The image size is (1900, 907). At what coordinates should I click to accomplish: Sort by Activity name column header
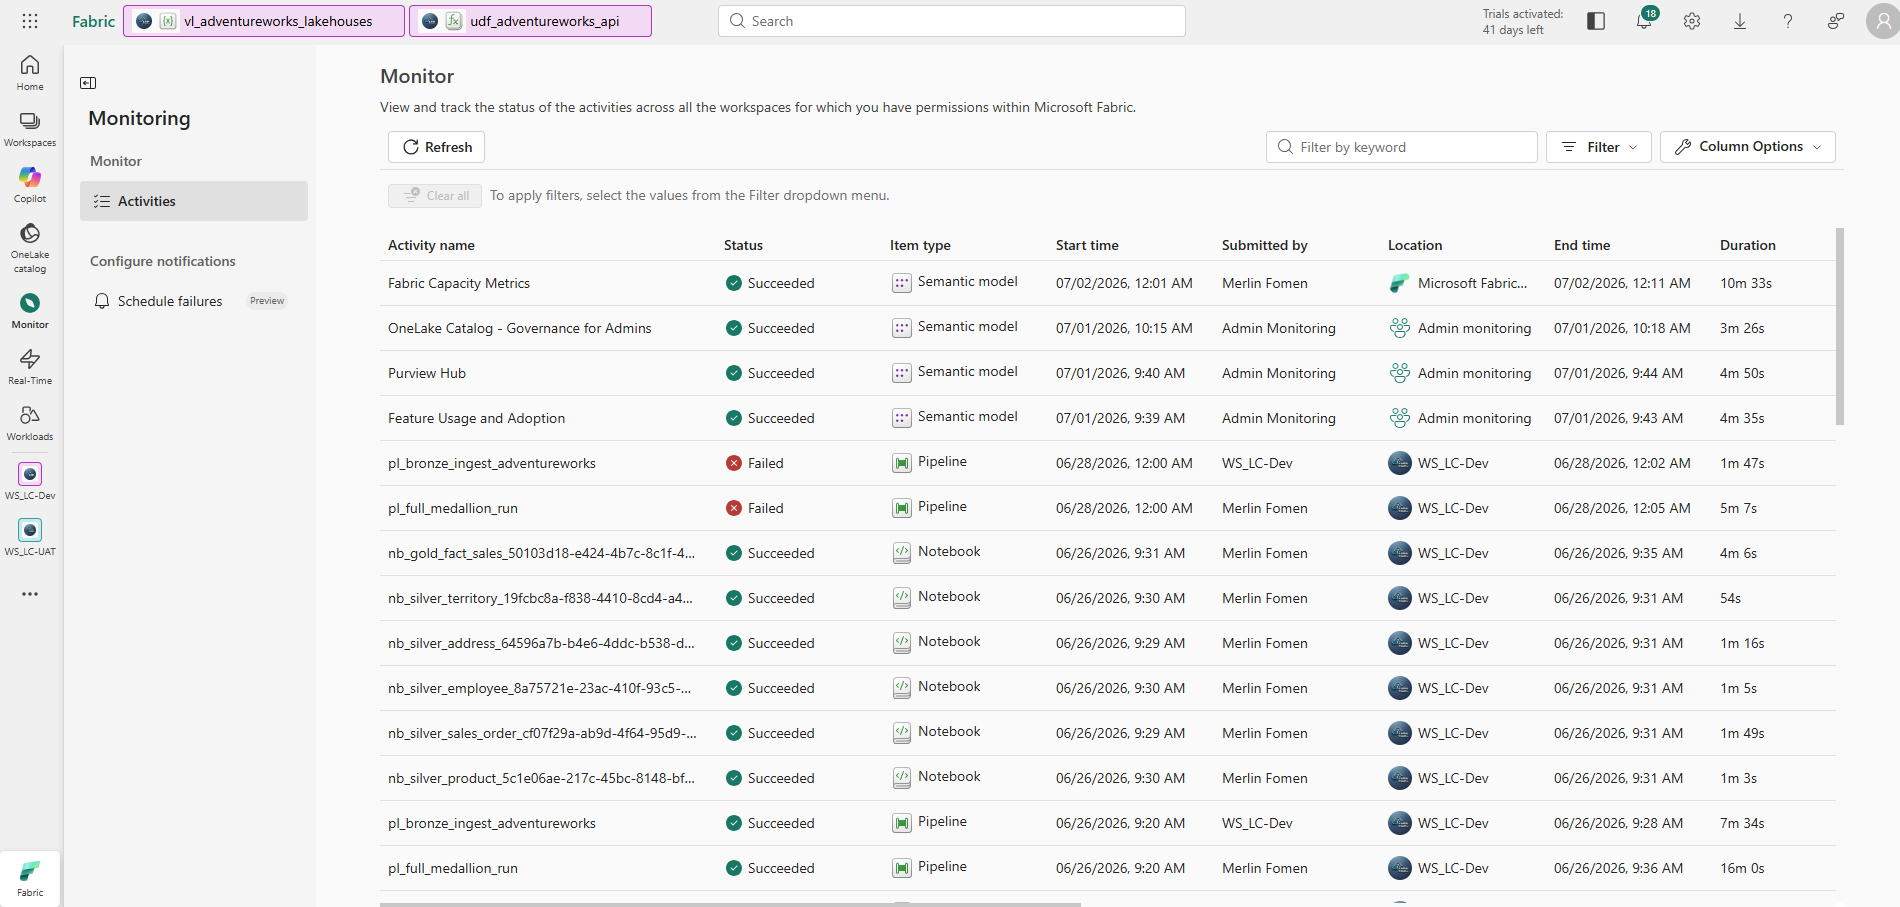point(431,245)
